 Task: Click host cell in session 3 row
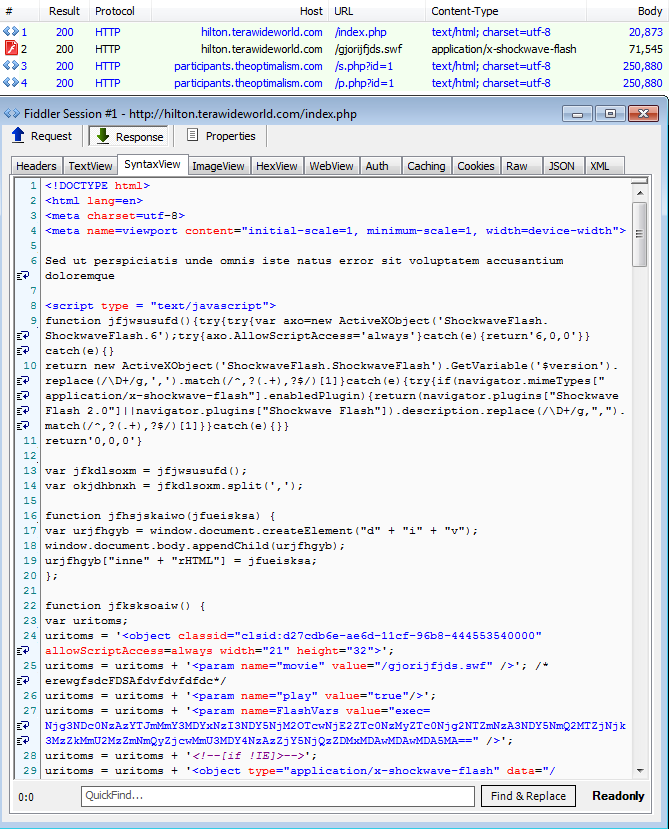click(249, 66)
